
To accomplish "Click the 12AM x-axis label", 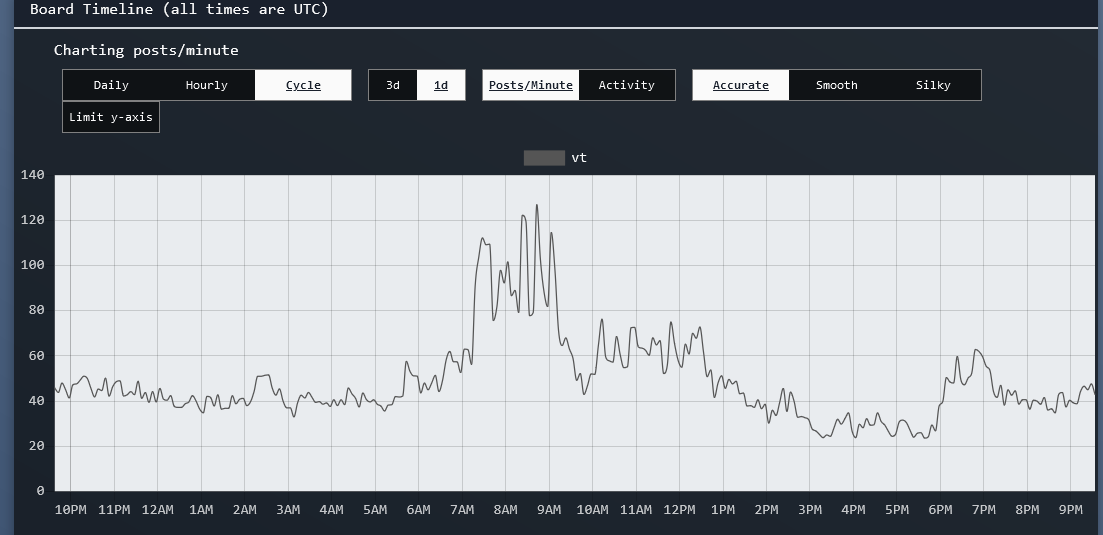I will [x=158, y=510].
